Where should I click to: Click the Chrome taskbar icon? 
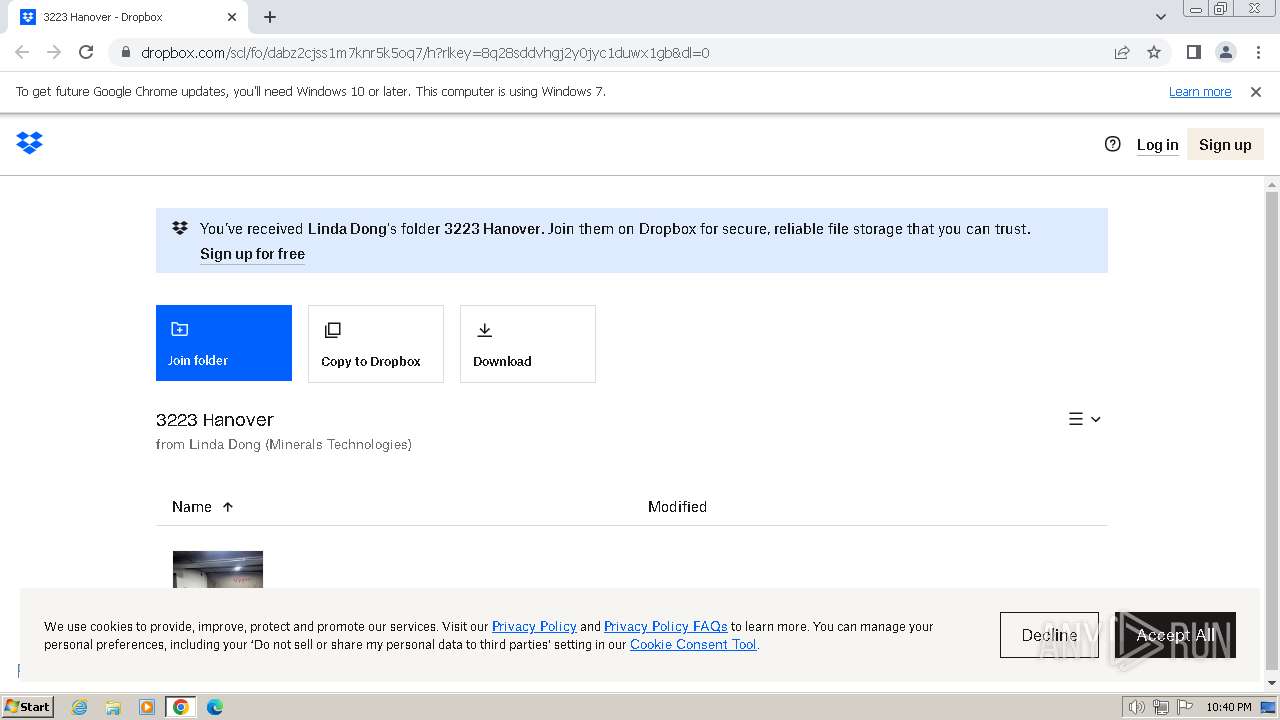point(181,707)
